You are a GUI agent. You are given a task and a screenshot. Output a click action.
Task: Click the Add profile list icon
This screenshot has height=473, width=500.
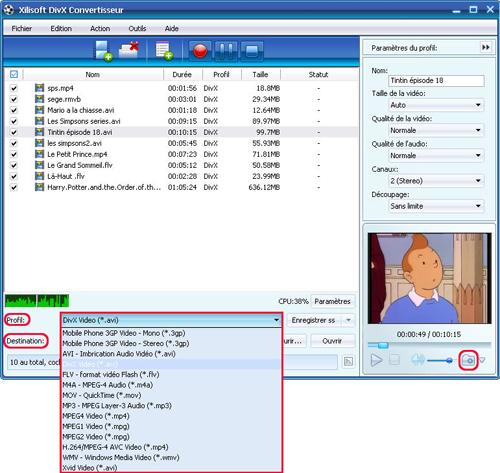click(164, 51)
